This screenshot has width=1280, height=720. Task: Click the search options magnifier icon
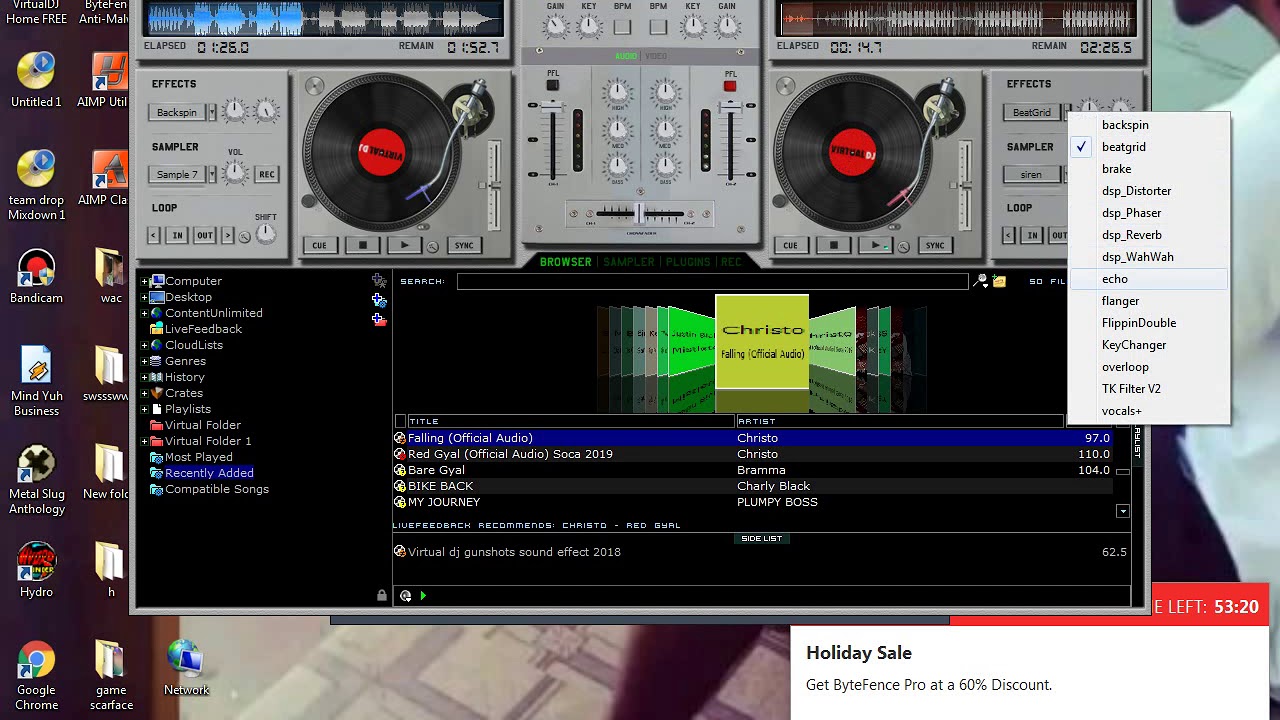pos(981,281)
